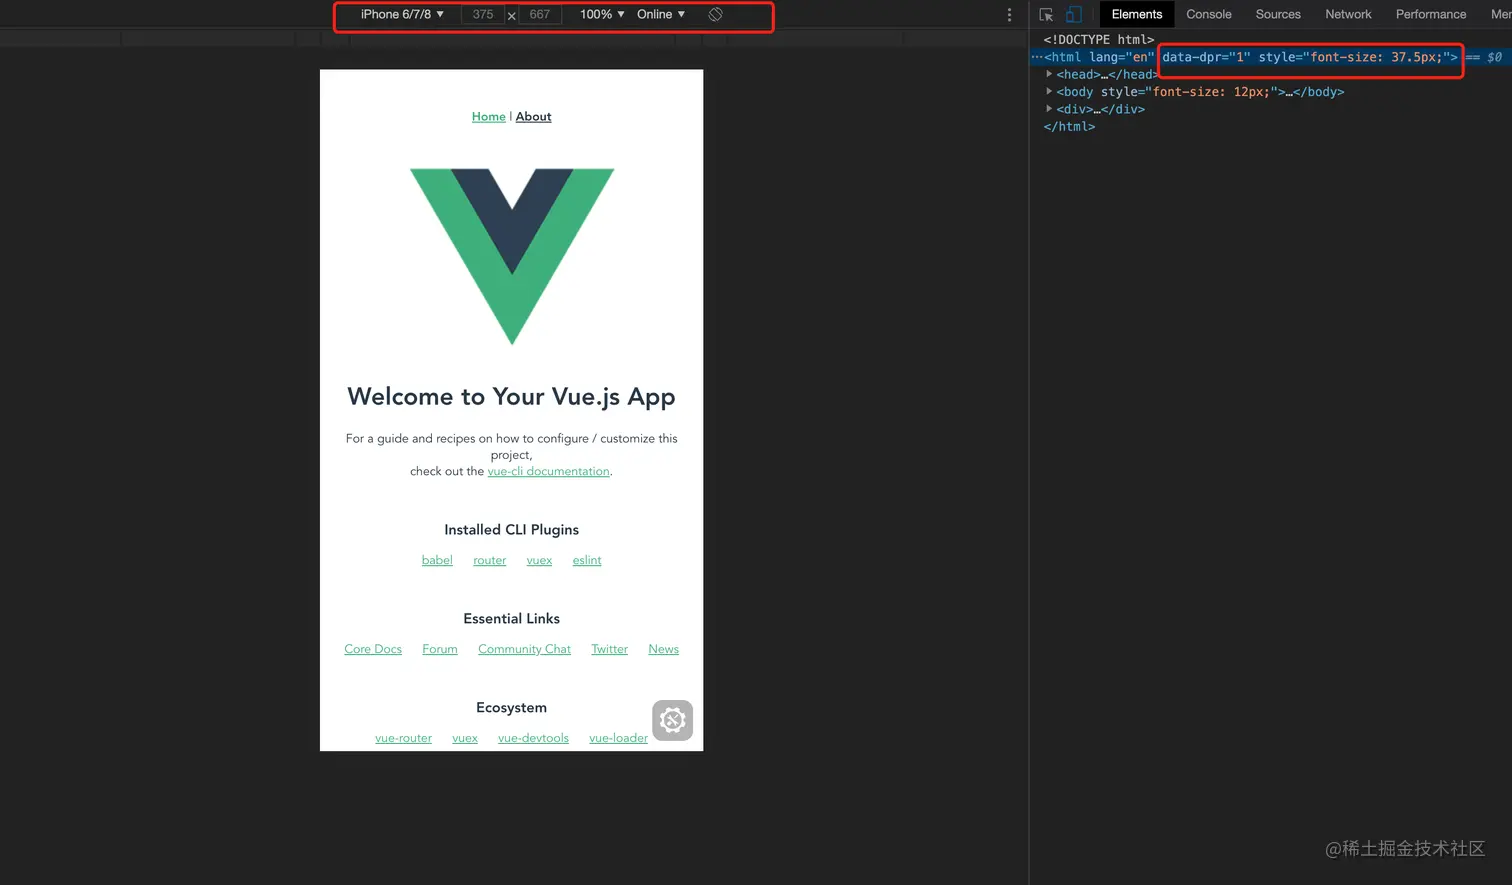
Task: Switch to the Elements tab
Action: pos(1137,14)
